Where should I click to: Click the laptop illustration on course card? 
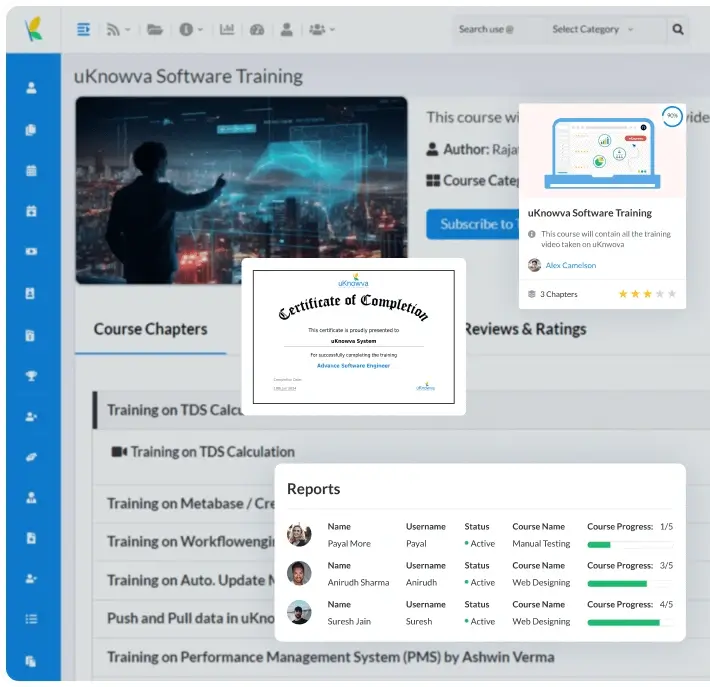pyautogui.click(x=602, y=154)
